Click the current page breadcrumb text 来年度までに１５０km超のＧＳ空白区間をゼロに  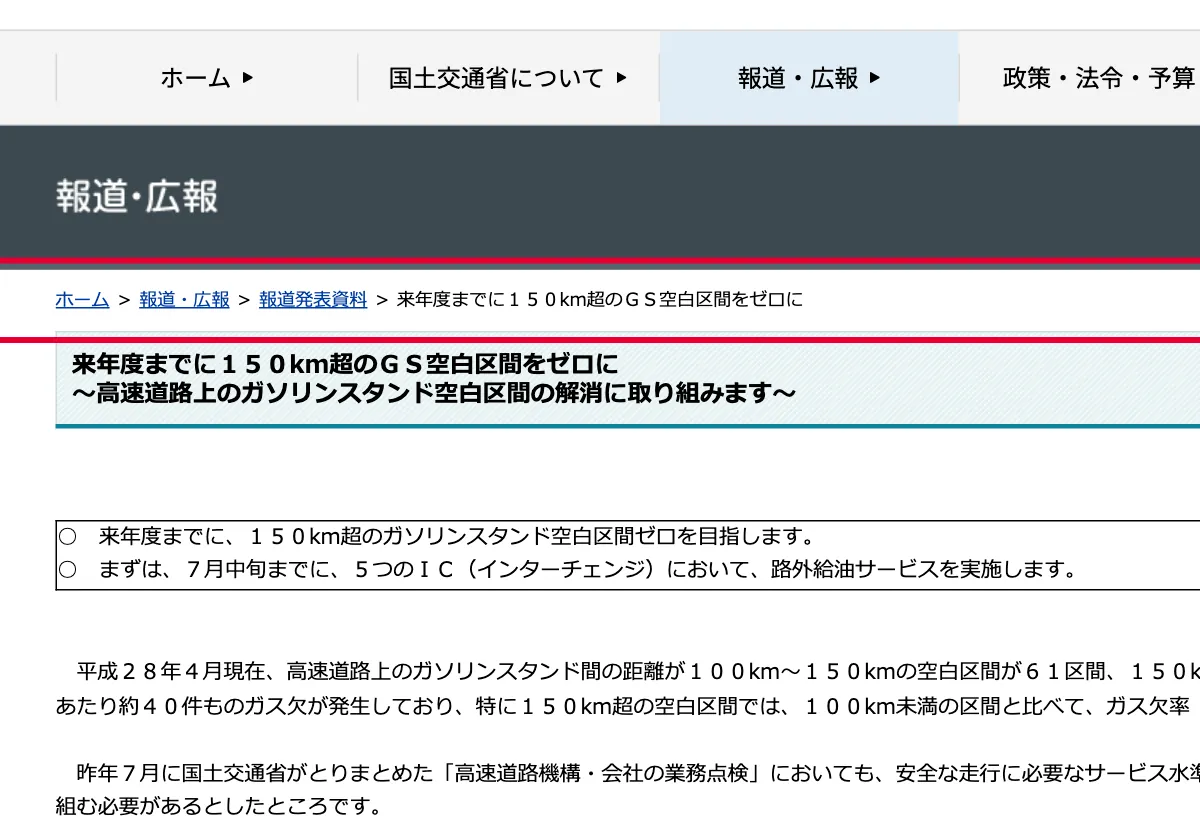pos(600,299)
